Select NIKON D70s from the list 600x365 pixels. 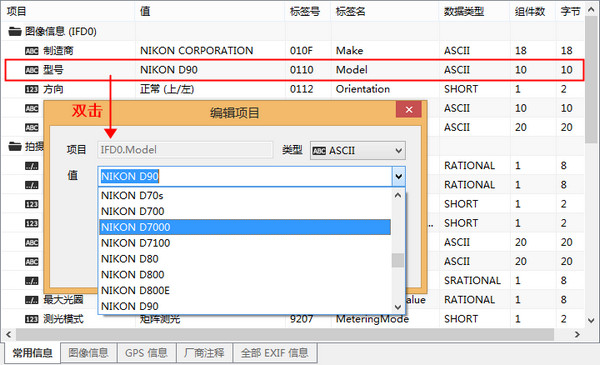pyautogui.click(x=245, y=196)
